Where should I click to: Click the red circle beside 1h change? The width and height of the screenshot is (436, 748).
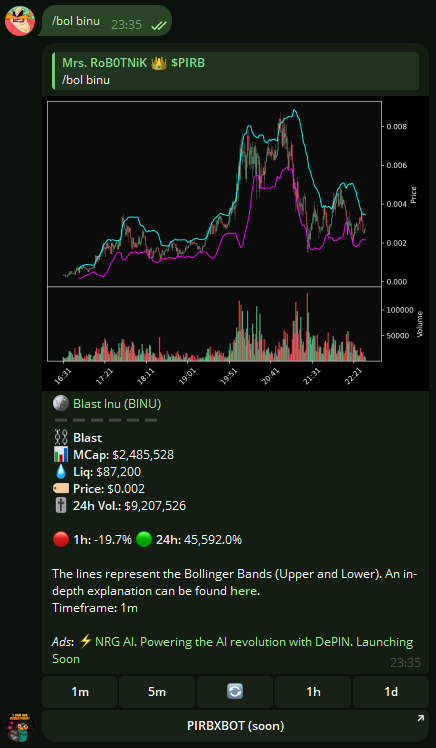pos(61,540)
